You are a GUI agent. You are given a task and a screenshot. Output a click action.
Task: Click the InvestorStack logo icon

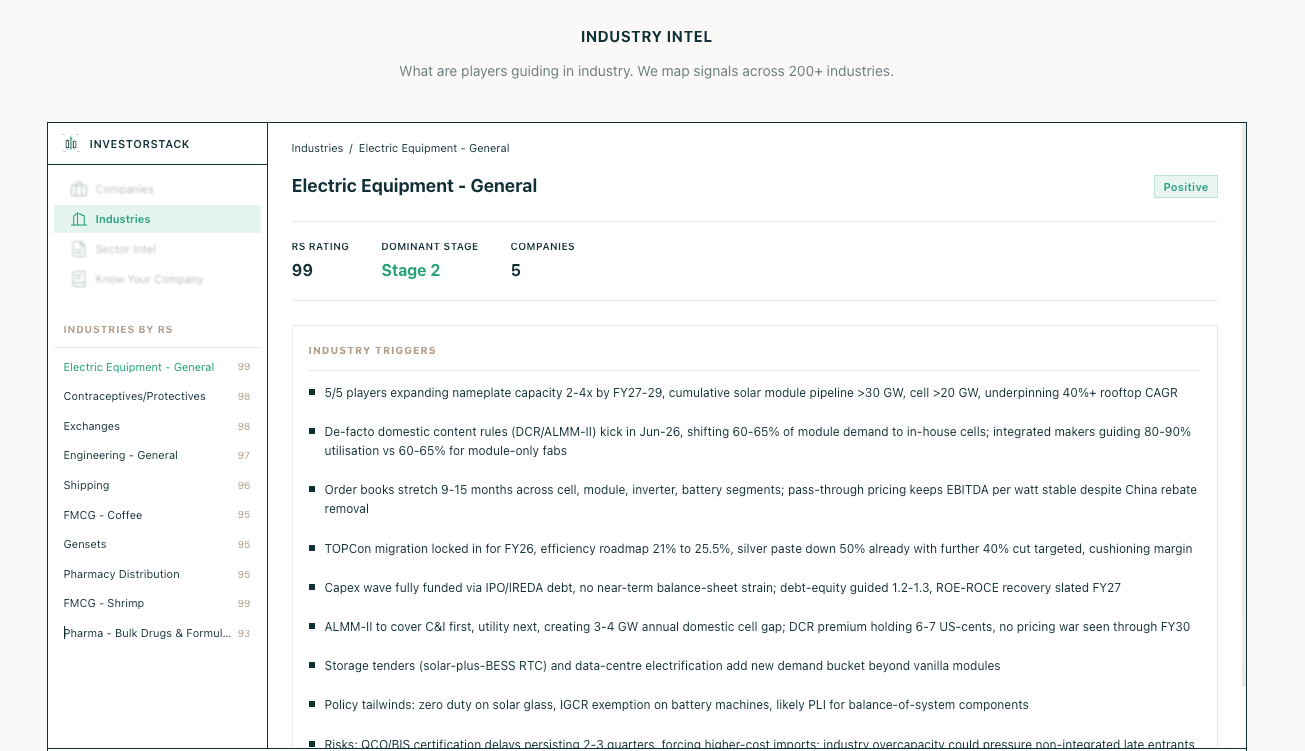71,144
